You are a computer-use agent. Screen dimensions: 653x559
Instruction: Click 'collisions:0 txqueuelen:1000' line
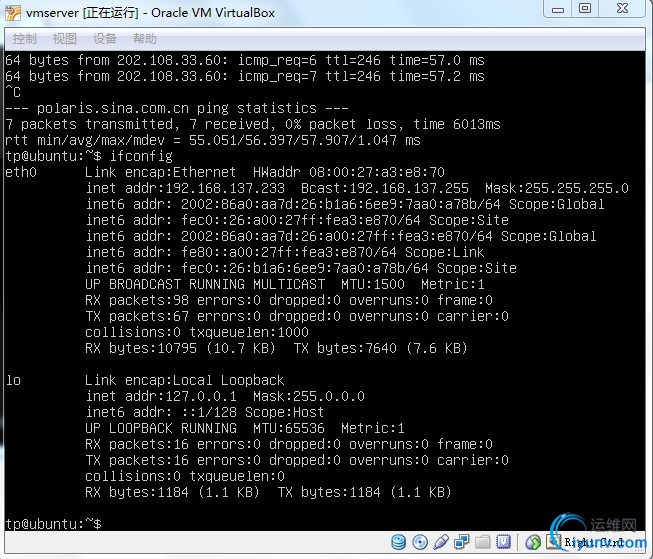(x=197, y=332)
